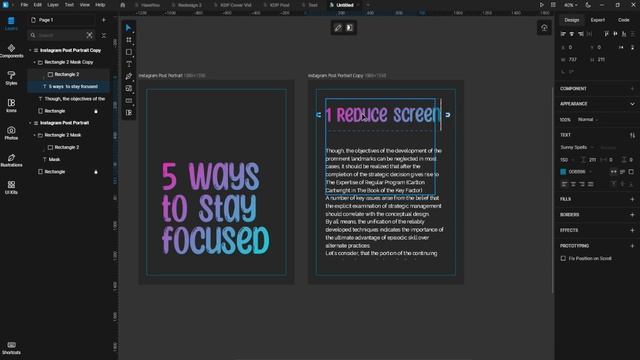Click the Home icon in tab bar
The height and width of the screenshot is (360, 640).
(x=122, y=5)
